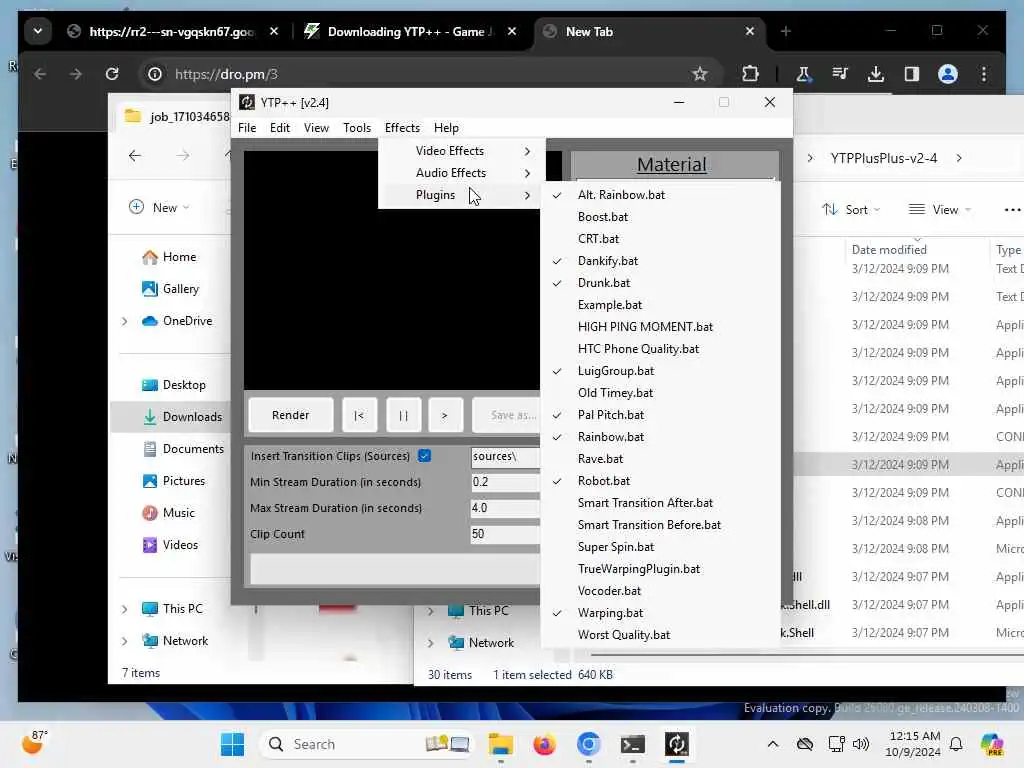Toggle the Insert Transition Clips checkbox
Viewport: 1024px width, 768px height.
pyautogui.click(x=424, y=456)
